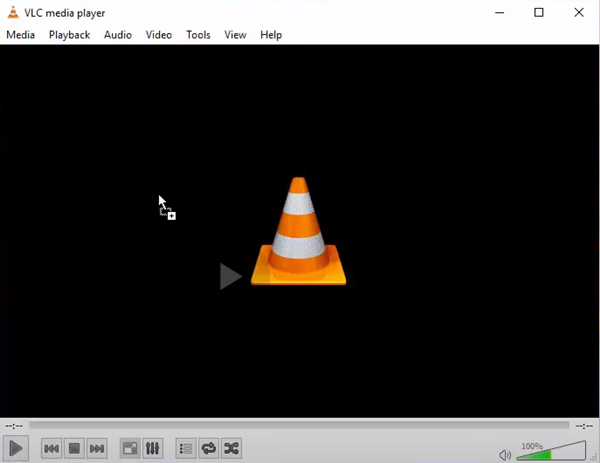Mute audio via speaker icon
The height and width of the screenshot is (463, 600).
coord(505,455)
